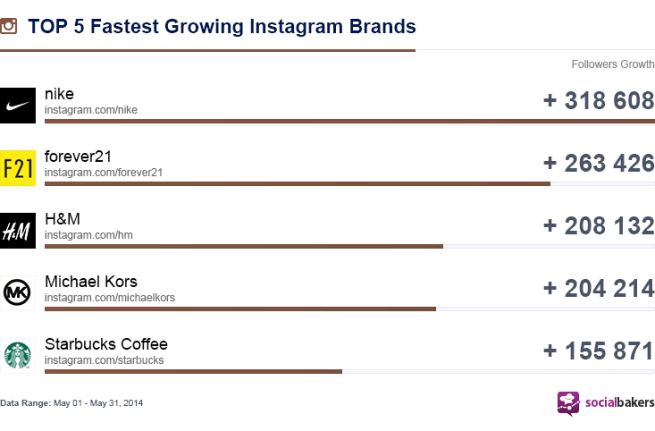Viewport: 655px width, 431px height.
Task: Click the Data Range date text
Action: pos(72,403)
